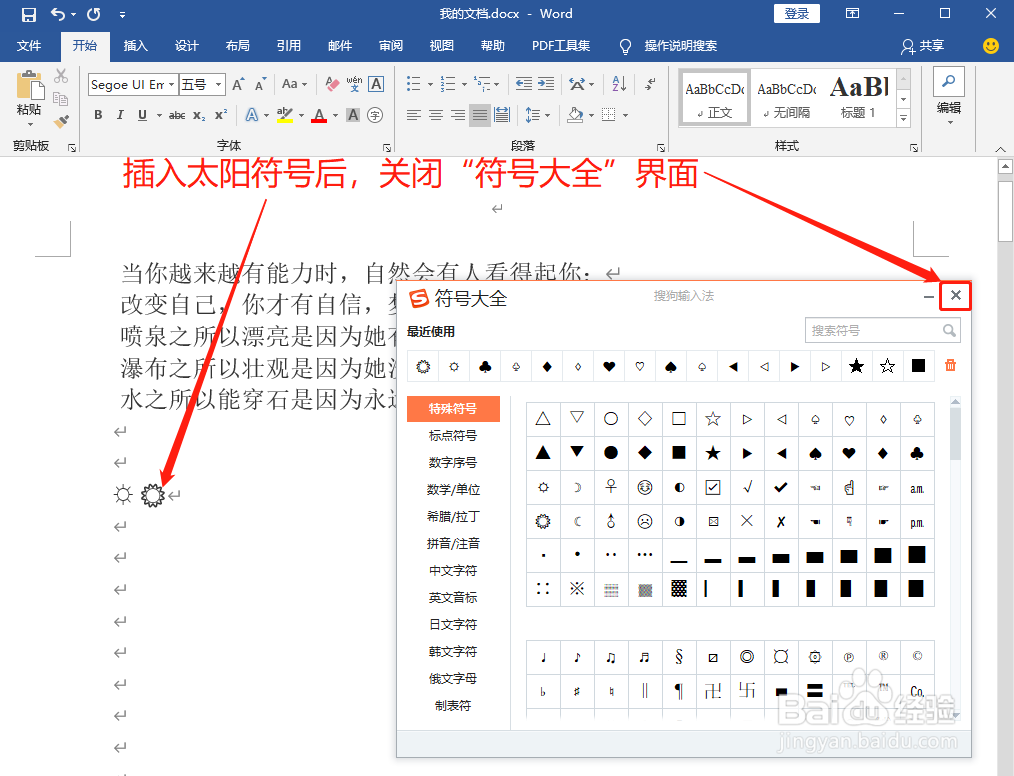
Task: Clear recent symbols with orange trash icon
Action: (950, 365)
